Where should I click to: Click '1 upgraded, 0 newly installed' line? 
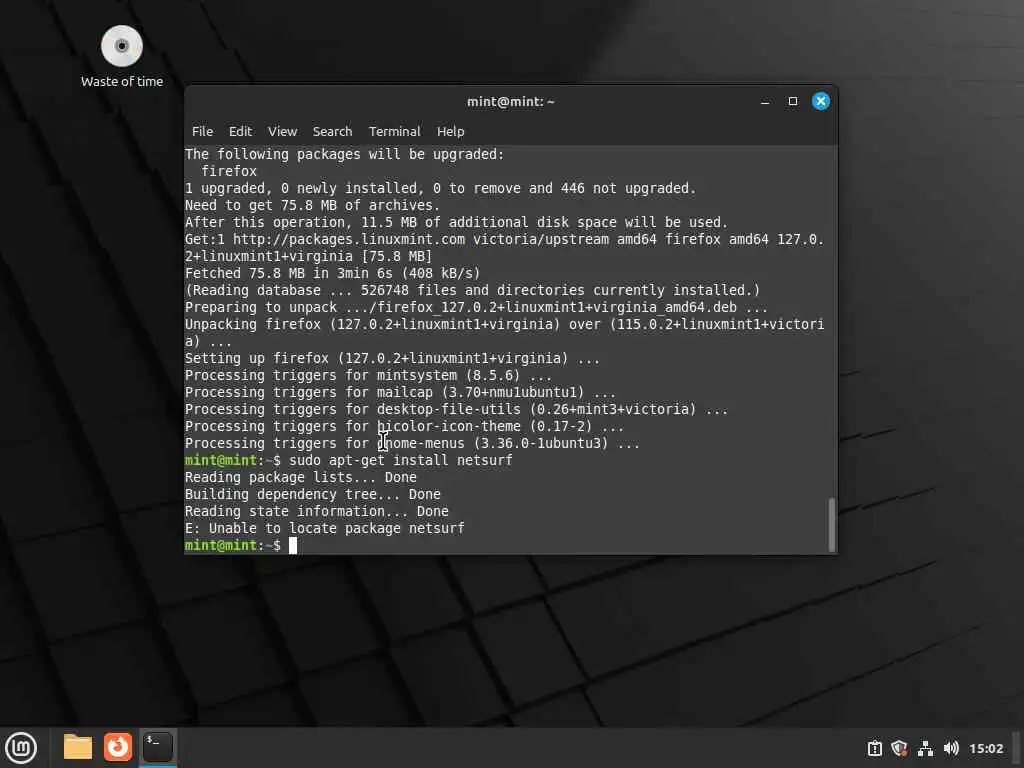pos(441,188)
